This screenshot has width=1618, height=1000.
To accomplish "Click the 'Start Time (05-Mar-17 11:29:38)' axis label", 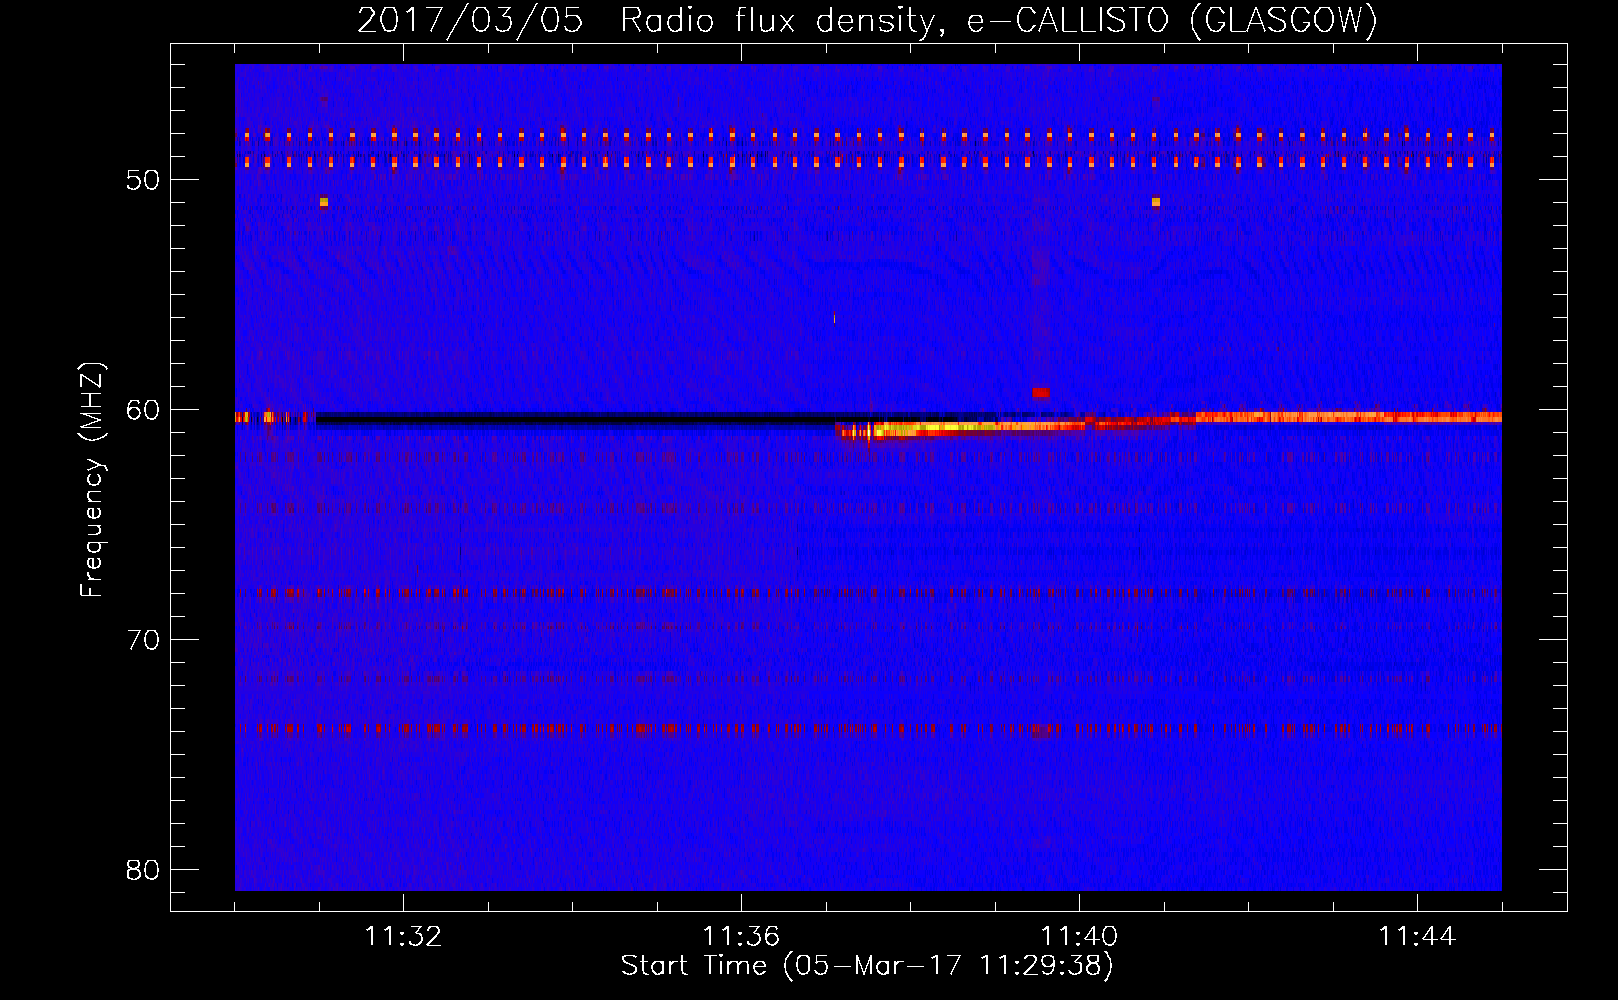I will 867,966.
